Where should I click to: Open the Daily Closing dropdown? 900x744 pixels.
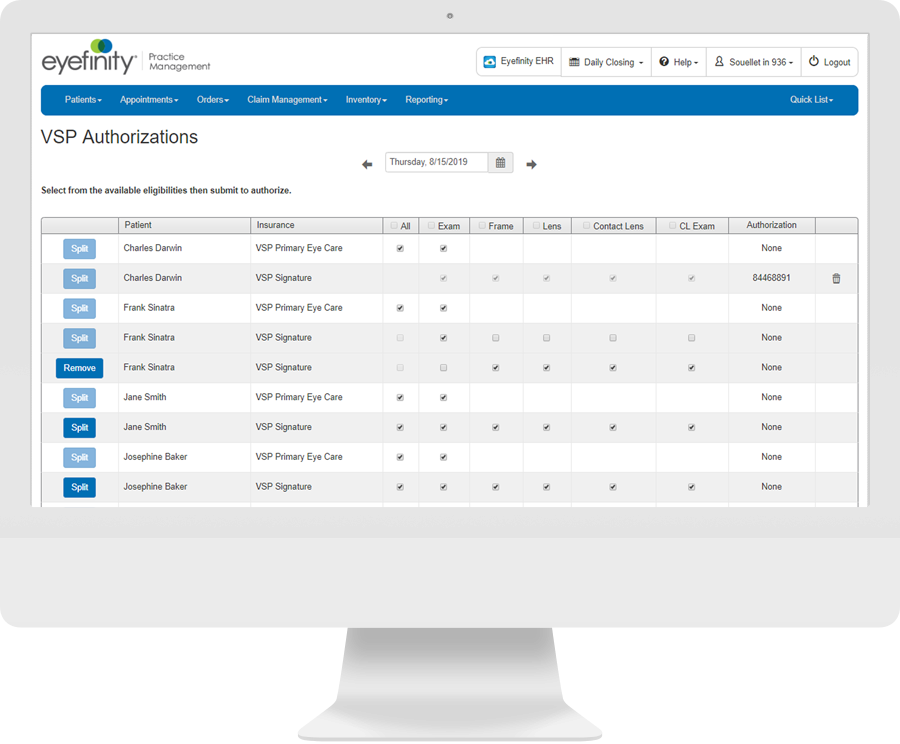pyautogui.click(x=606, y=62)
